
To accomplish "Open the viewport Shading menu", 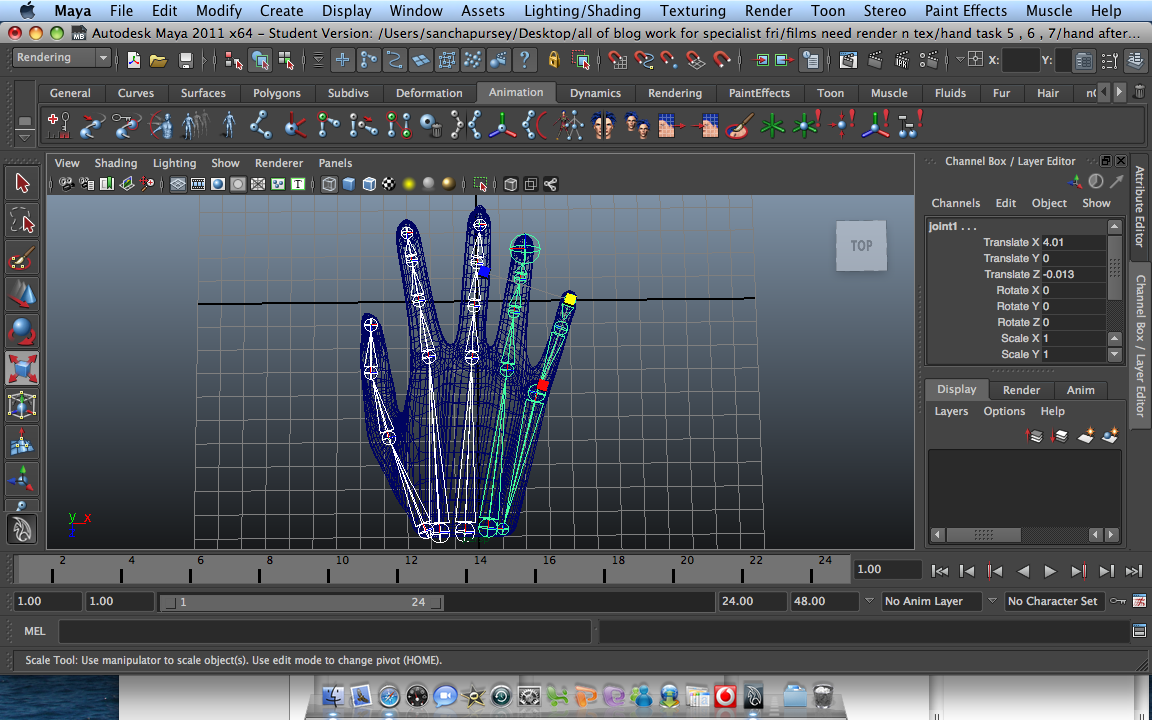I will tap(115, 163).
